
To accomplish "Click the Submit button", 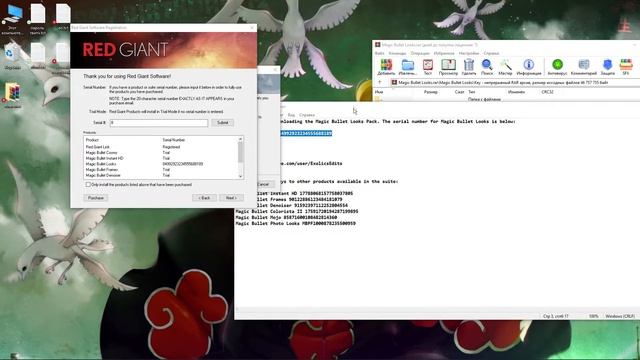I will (x=222, y=122).
